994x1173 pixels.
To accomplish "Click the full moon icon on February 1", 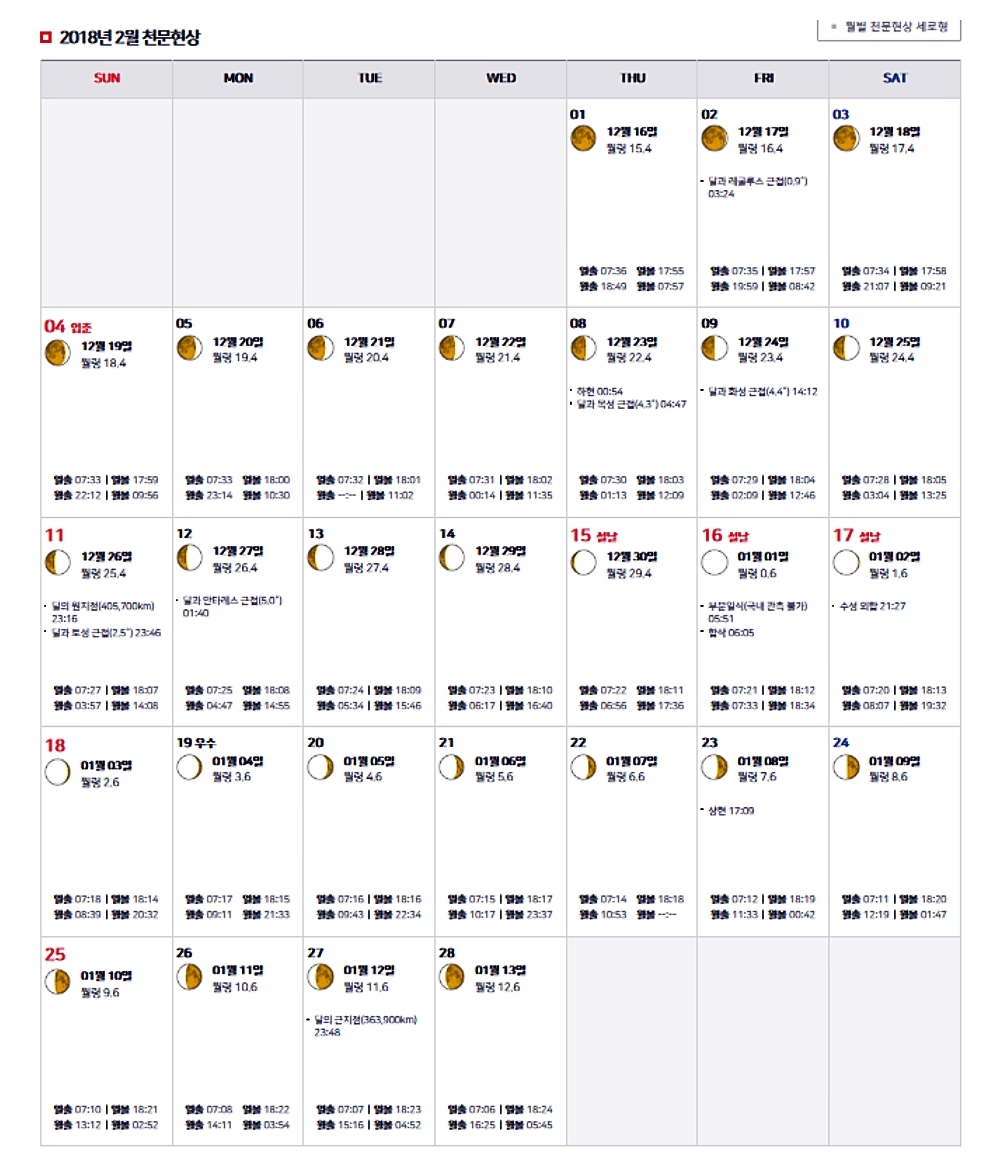I will coord(583,138).
